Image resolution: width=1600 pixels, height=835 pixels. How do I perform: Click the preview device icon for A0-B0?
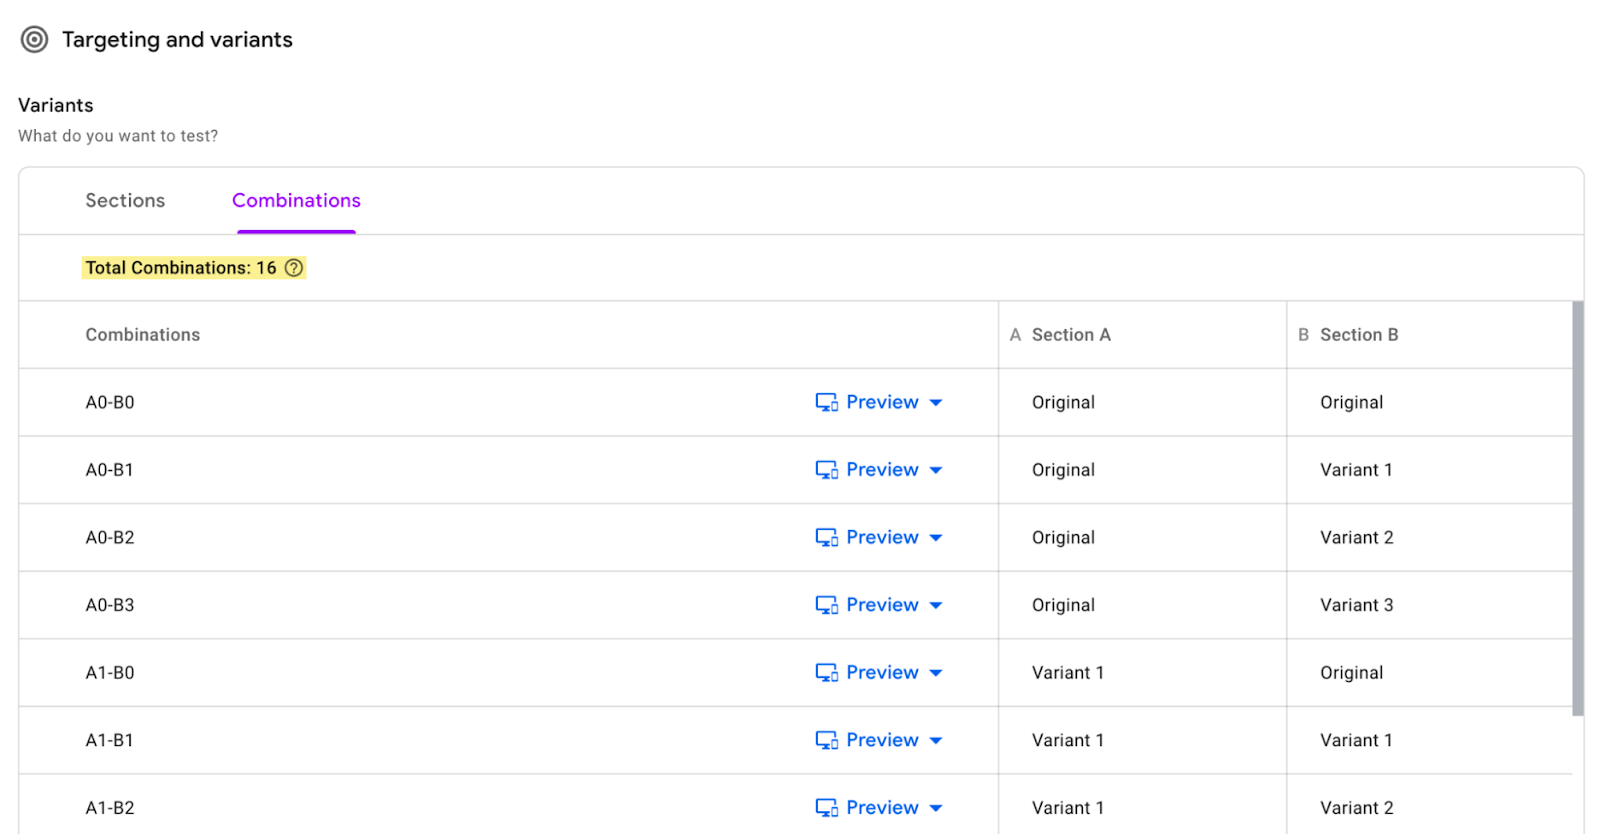click(826, 402)
